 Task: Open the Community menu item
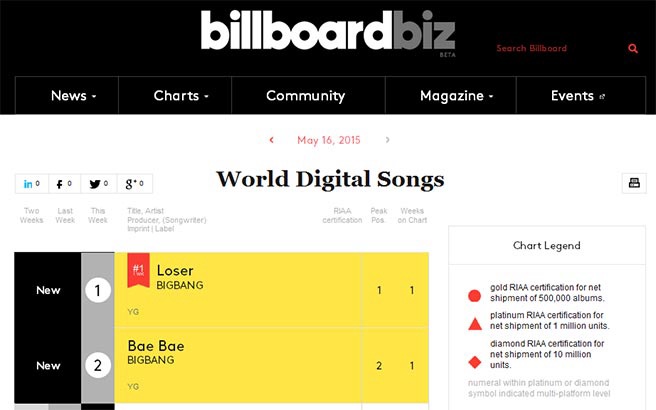pyautogui.click(x=305, y=96)
